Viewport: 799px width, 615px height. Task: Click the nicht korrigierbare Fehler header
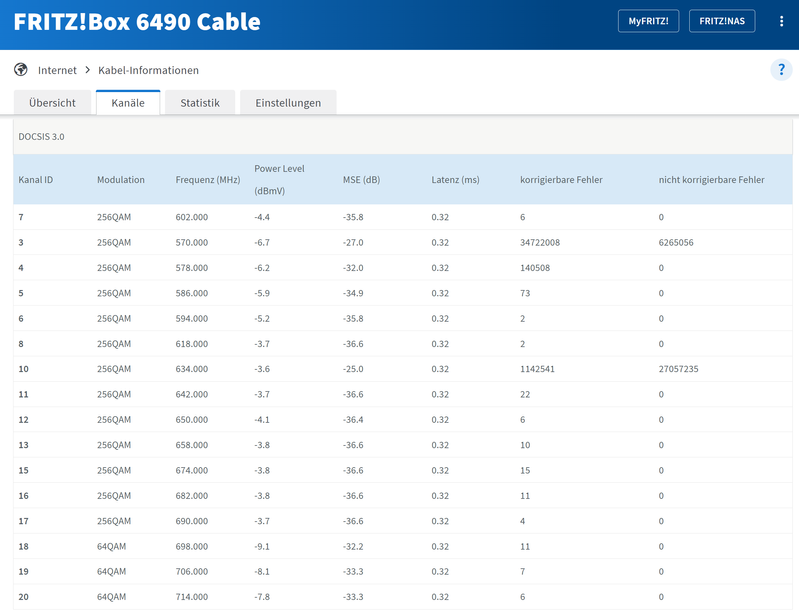click(711, 180)
